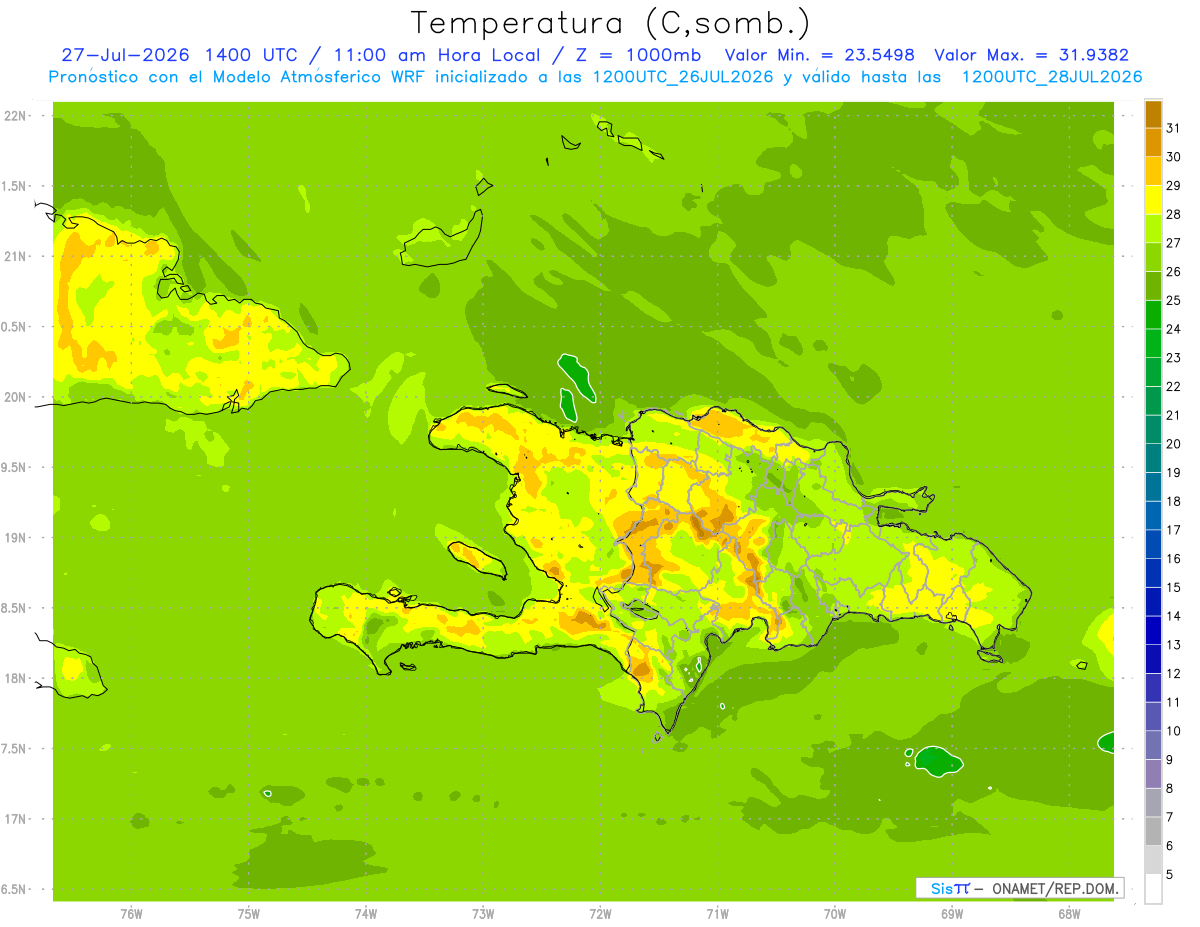The image size is (1200, 927).
Task: Click the "74W" longitude label
Action: tap(365, 914)
